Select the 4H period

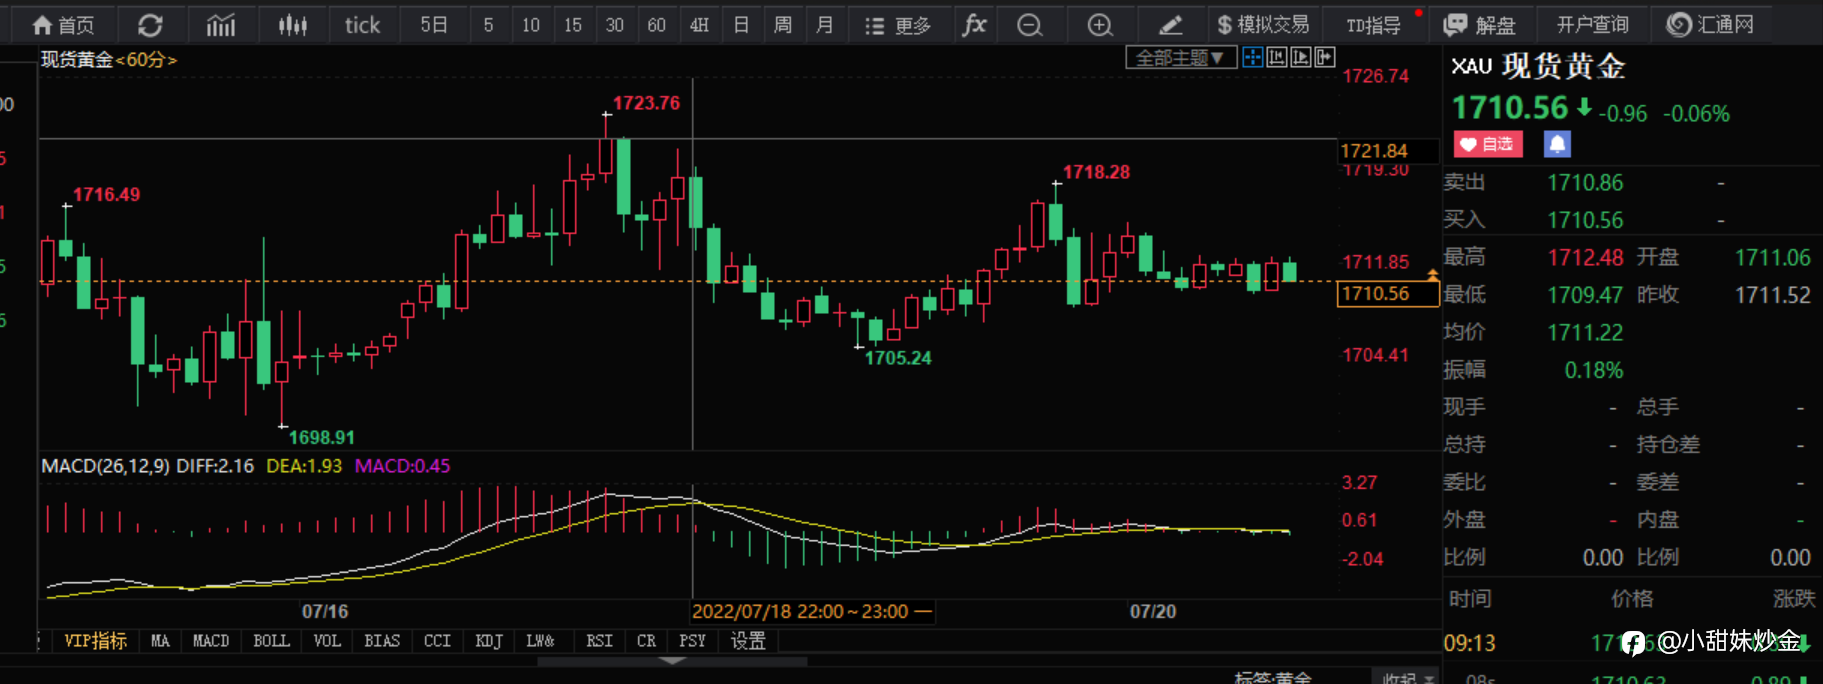[699, 25]
